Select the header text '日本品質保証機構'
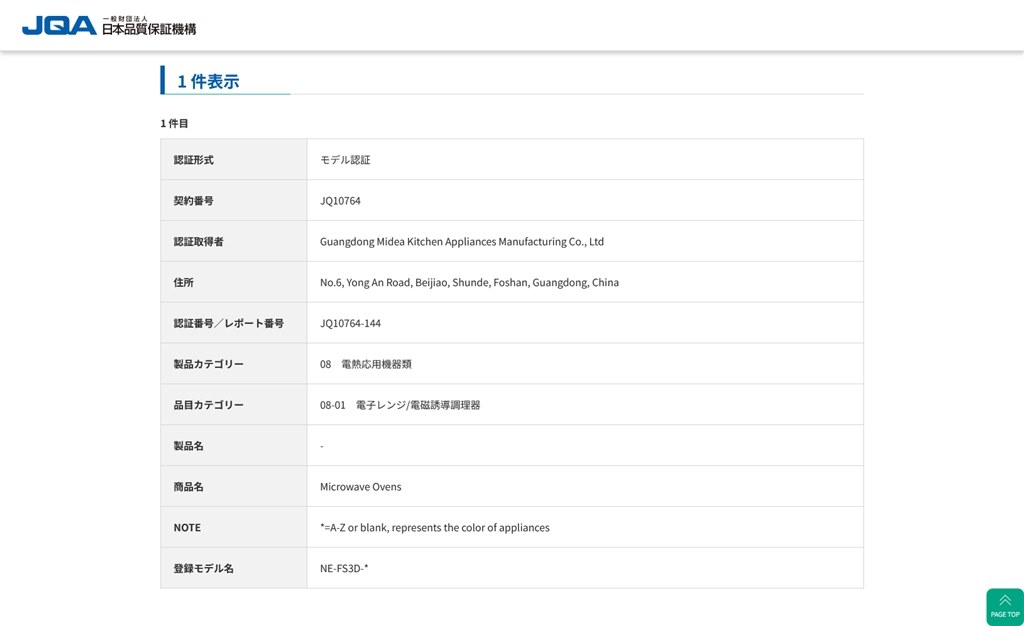 (x=149, y=29)
